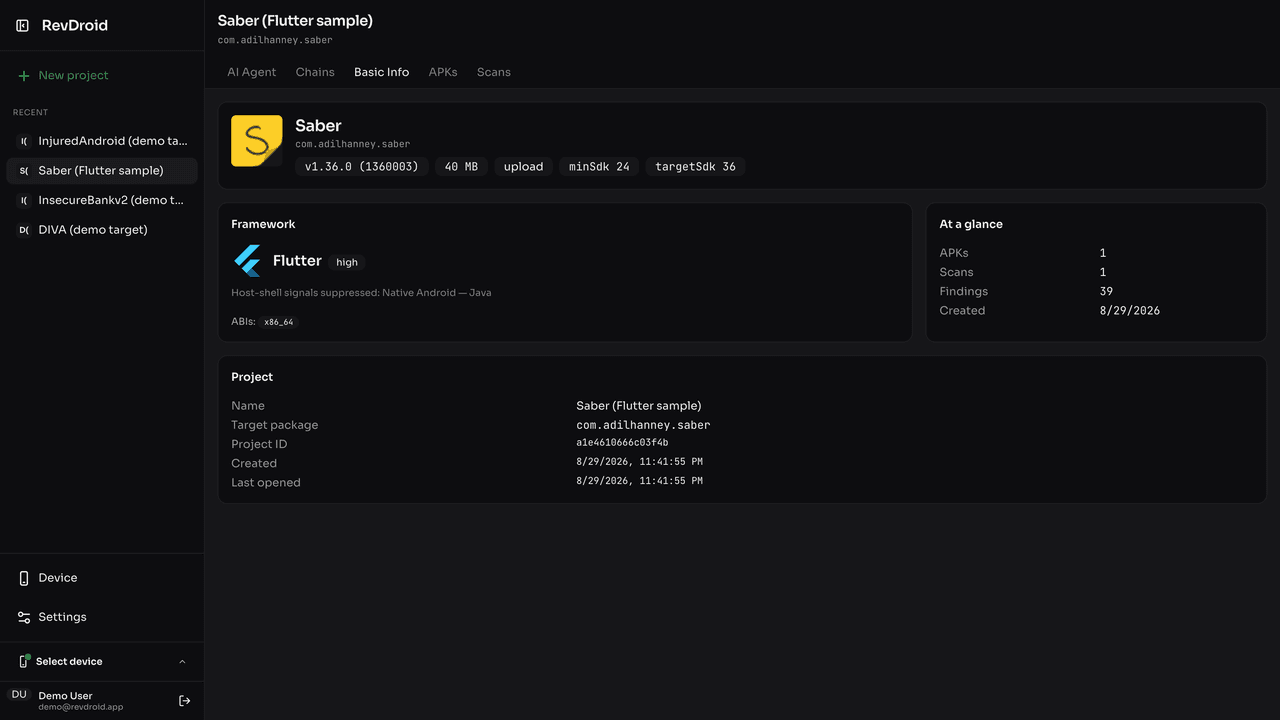Click the minSdk 24 badge

[599, 167]
